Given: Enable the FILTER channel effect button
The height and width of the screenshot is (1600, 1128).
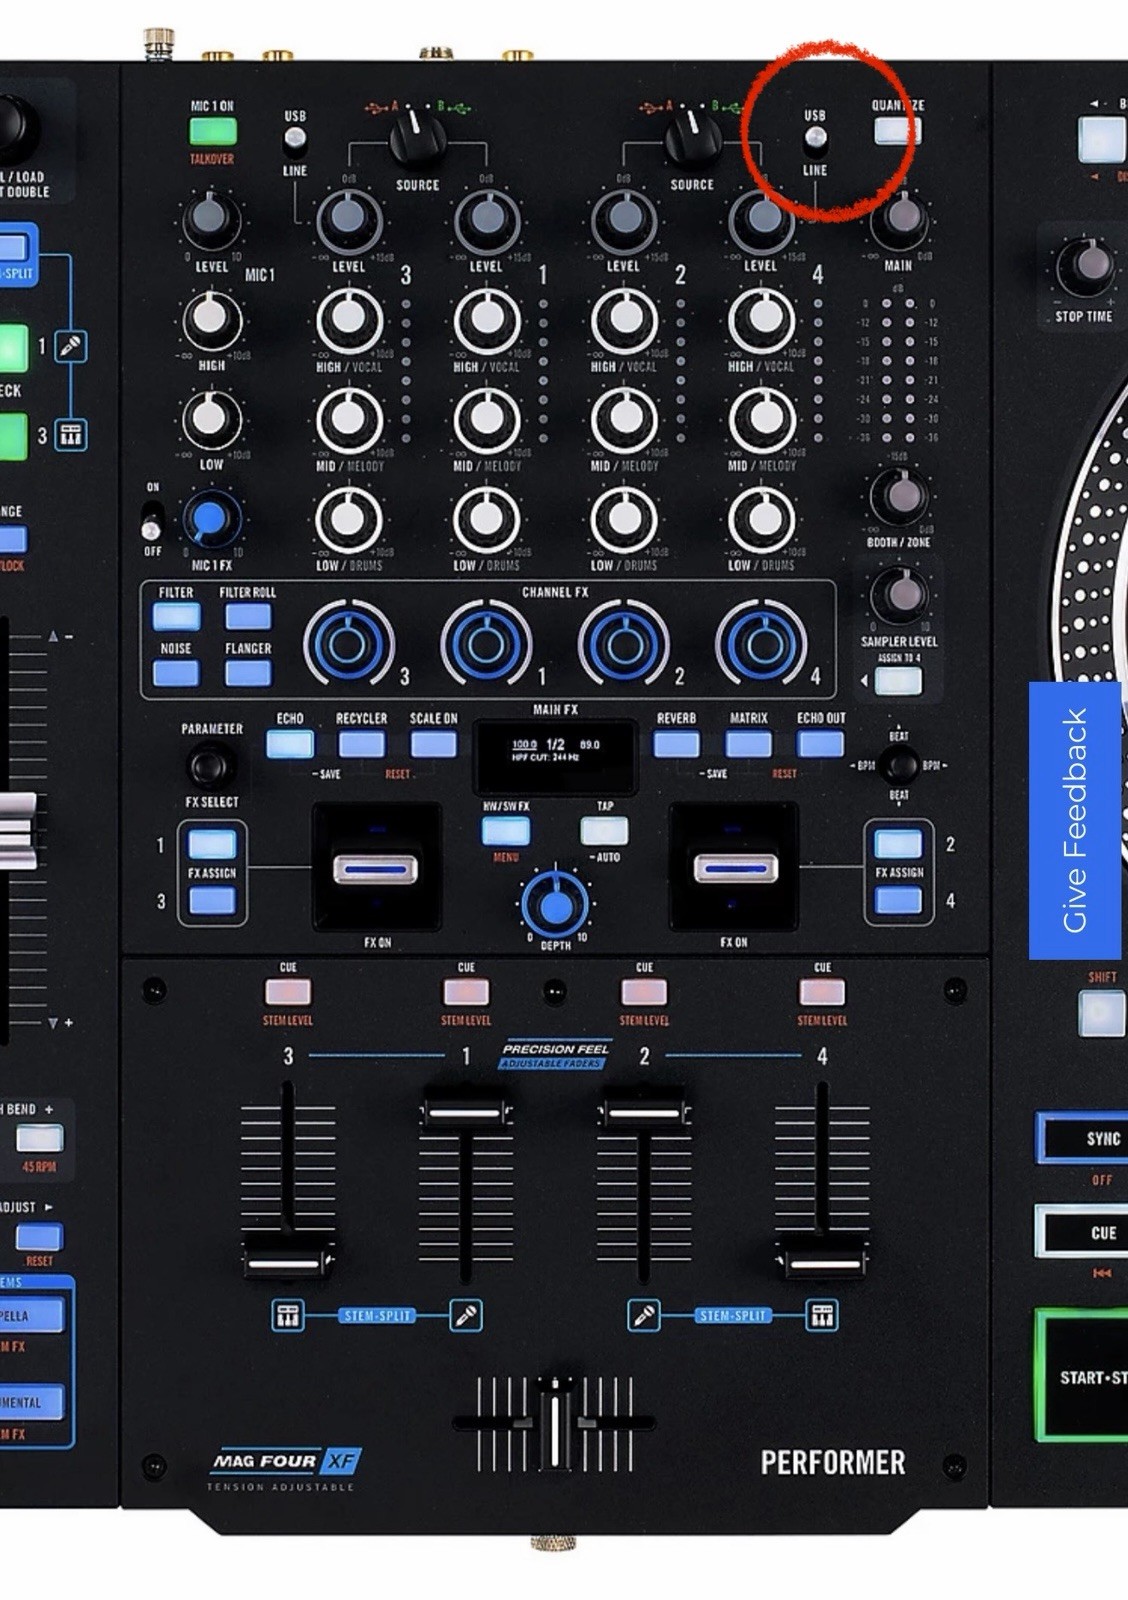Looking at the screenshot, I should pos(176,616).
